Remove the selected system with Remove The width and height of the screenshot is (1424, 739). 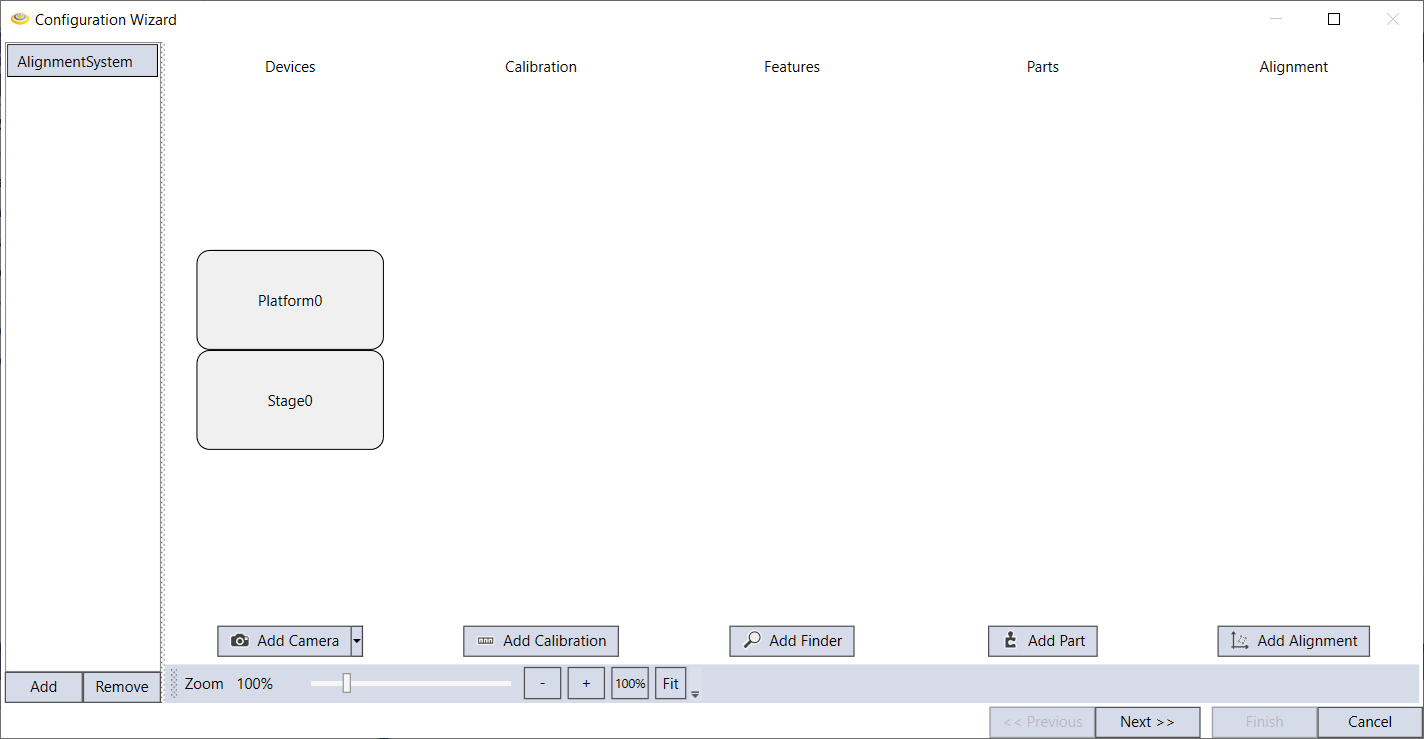[x=122, y=687]
